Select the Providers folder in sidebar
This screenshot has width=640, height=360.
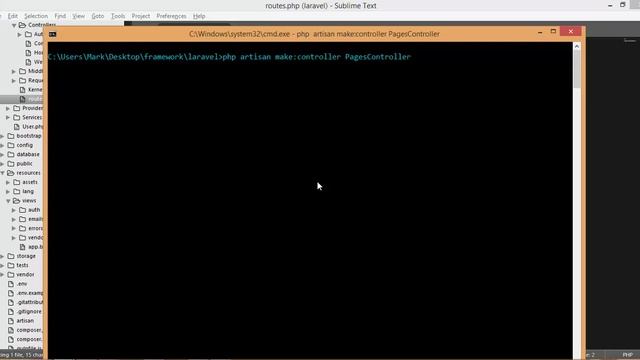[32, 108]
